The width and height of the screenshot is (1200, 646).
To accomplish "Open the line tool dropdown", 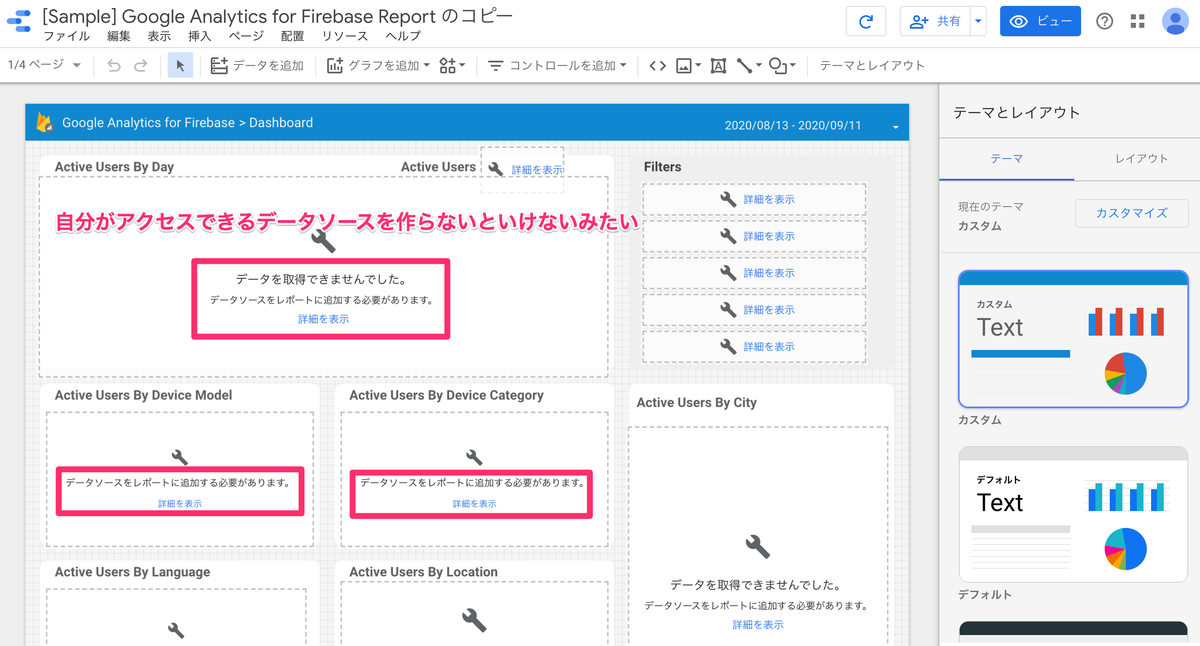I will coord(749,66).
